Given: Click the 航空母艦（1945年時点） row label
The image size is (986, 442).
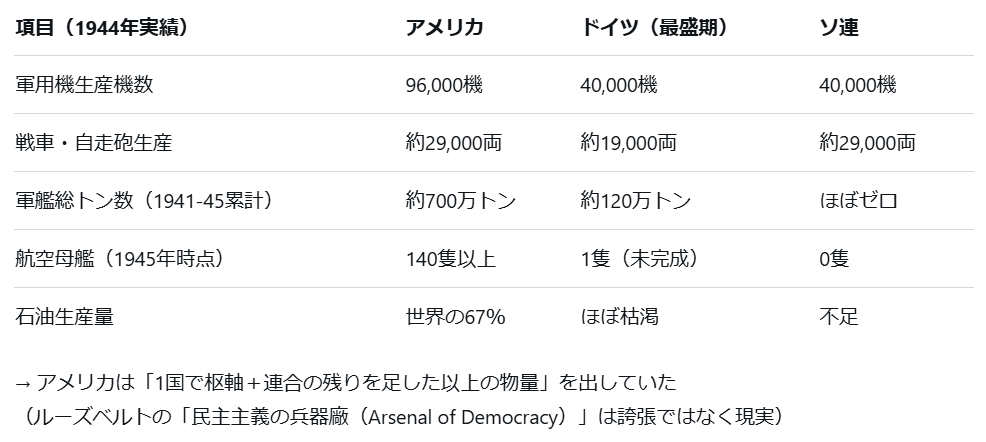Looking at the screenshot, I should click(119, 259).
